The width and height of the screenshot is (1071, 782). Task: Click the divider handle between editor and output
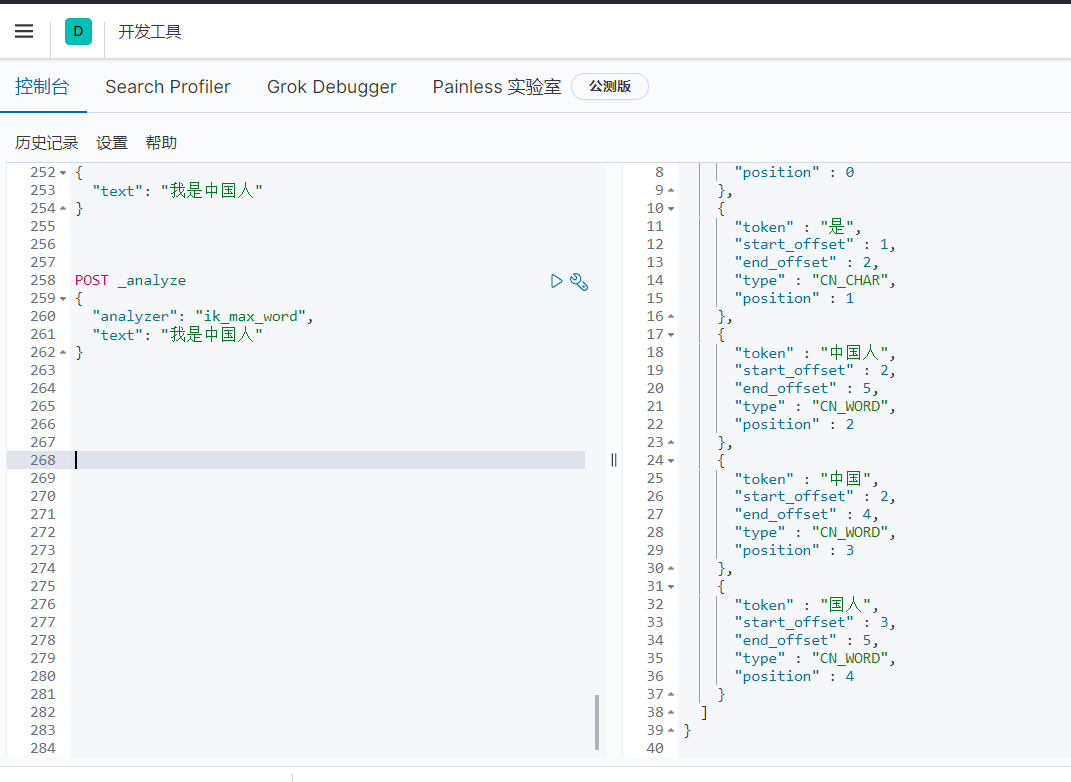(613, 460)
